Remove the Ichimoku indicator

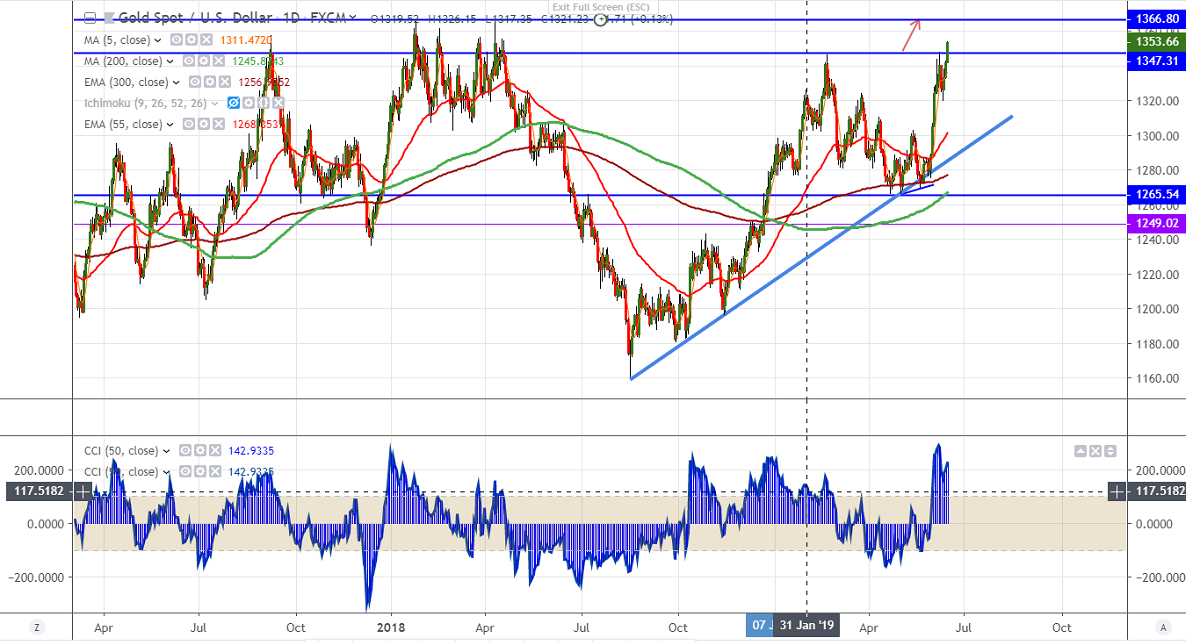coord(278,103)
